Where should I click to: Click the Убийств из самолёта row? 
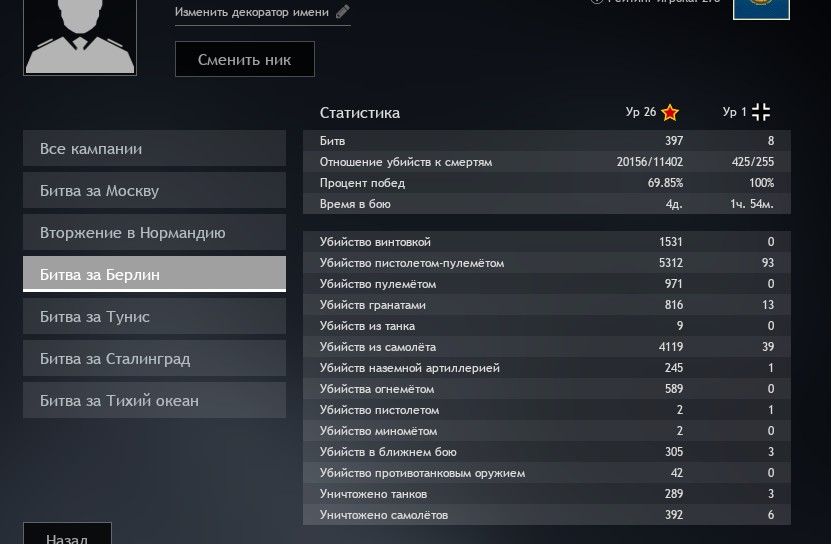pos(546,347)
